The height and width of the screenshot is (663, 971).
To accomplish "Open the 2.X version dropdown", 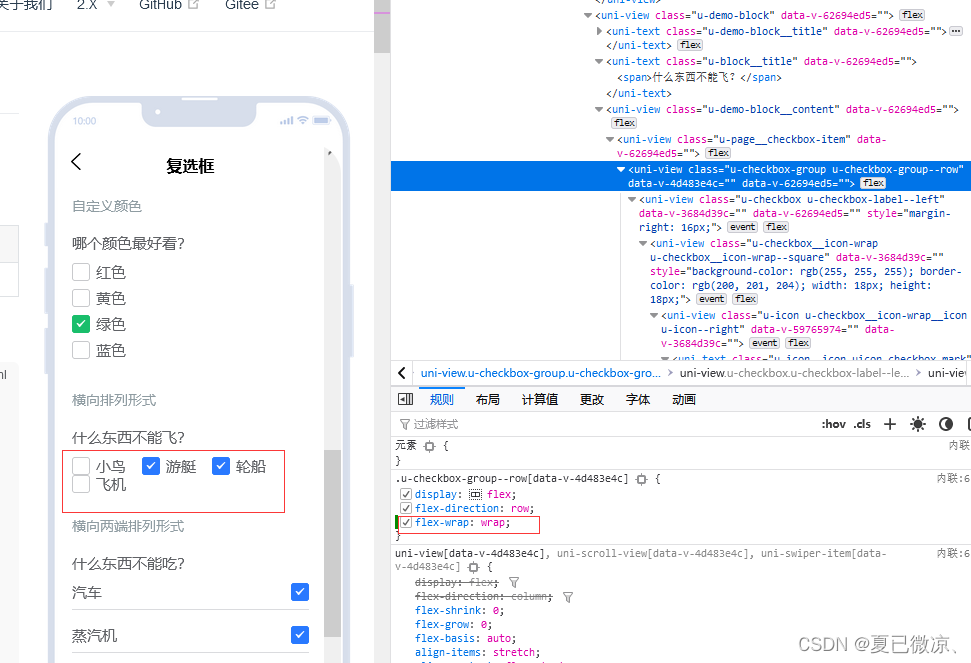I will click(x=95, y=5).
